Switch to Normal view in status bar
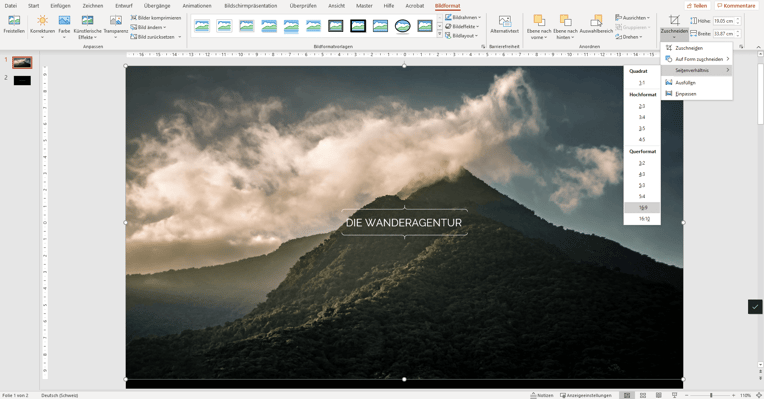The image size is (764, 399). pos(627,395)
